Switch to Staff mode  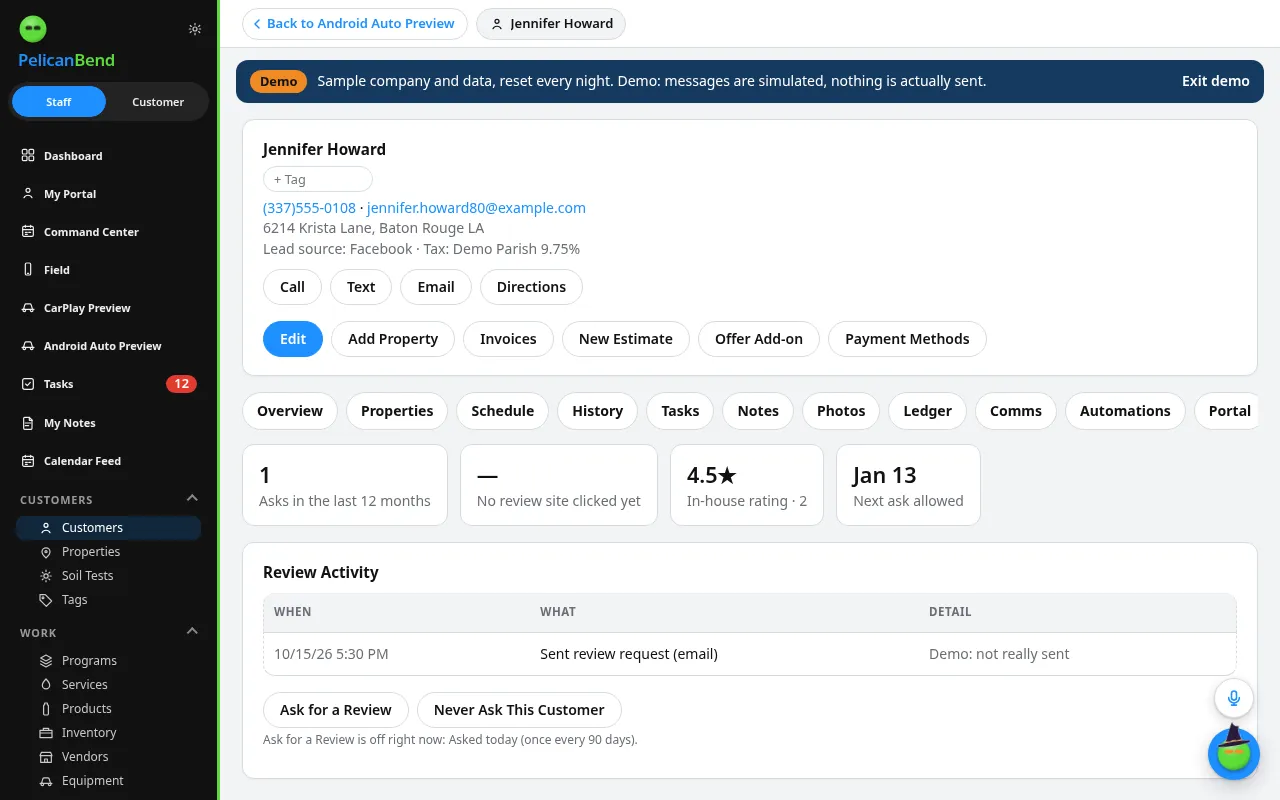point(59,102)
